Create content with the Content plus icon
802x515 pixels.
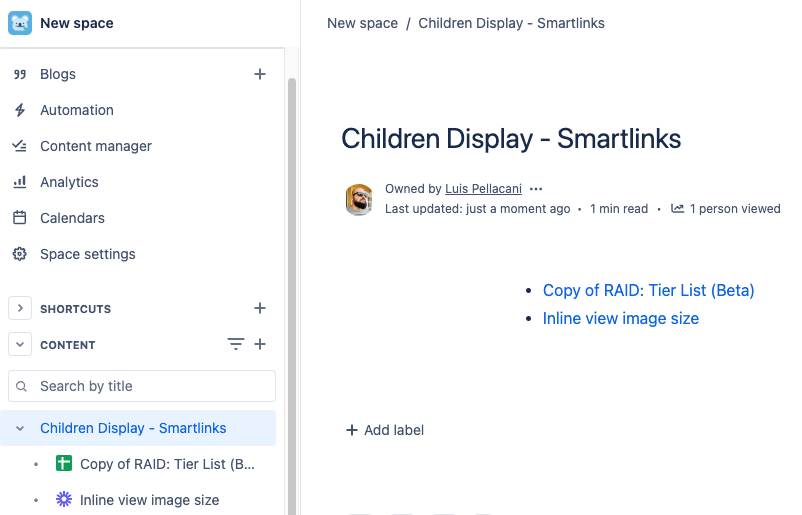[x=260, y=344]
